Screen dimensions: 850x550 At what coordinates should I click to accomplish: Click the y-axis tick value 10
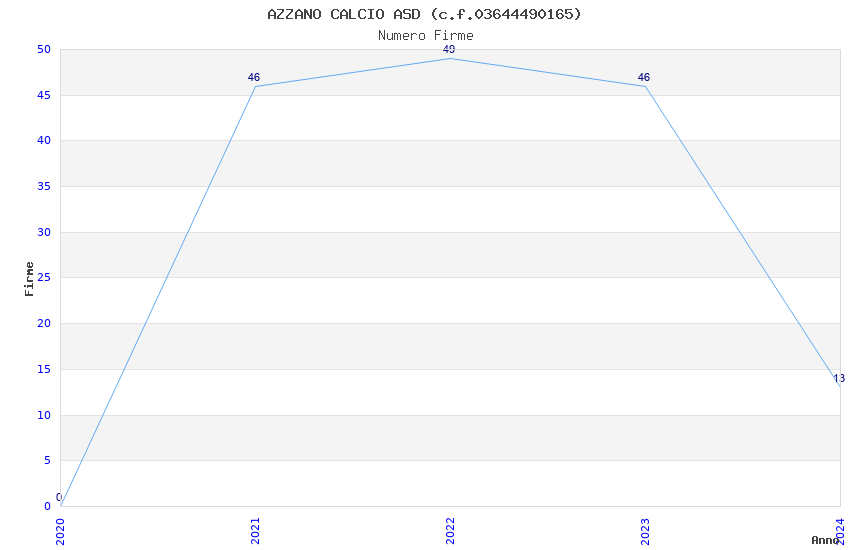click(44, 415)
